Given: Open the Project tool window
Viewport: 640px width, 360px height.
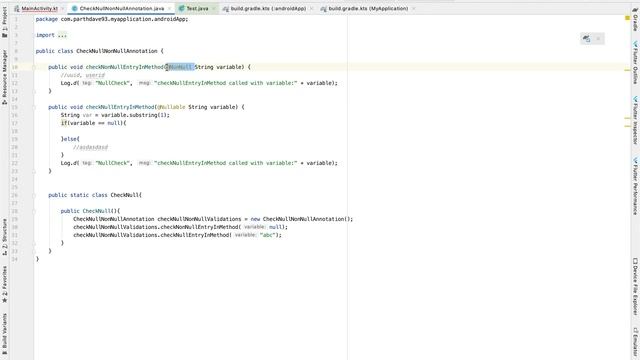Looking at the screenshot, I should 4,23.
